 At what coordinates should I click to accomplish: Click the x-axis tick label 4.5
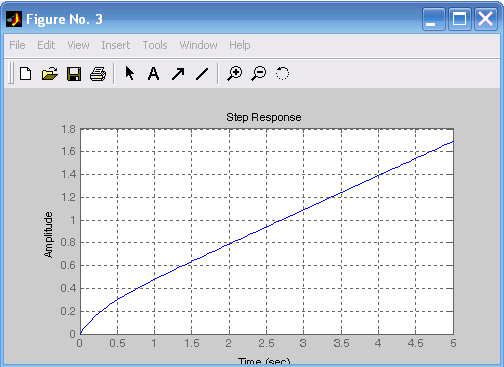pyautogui.click(x=415, y=343)
